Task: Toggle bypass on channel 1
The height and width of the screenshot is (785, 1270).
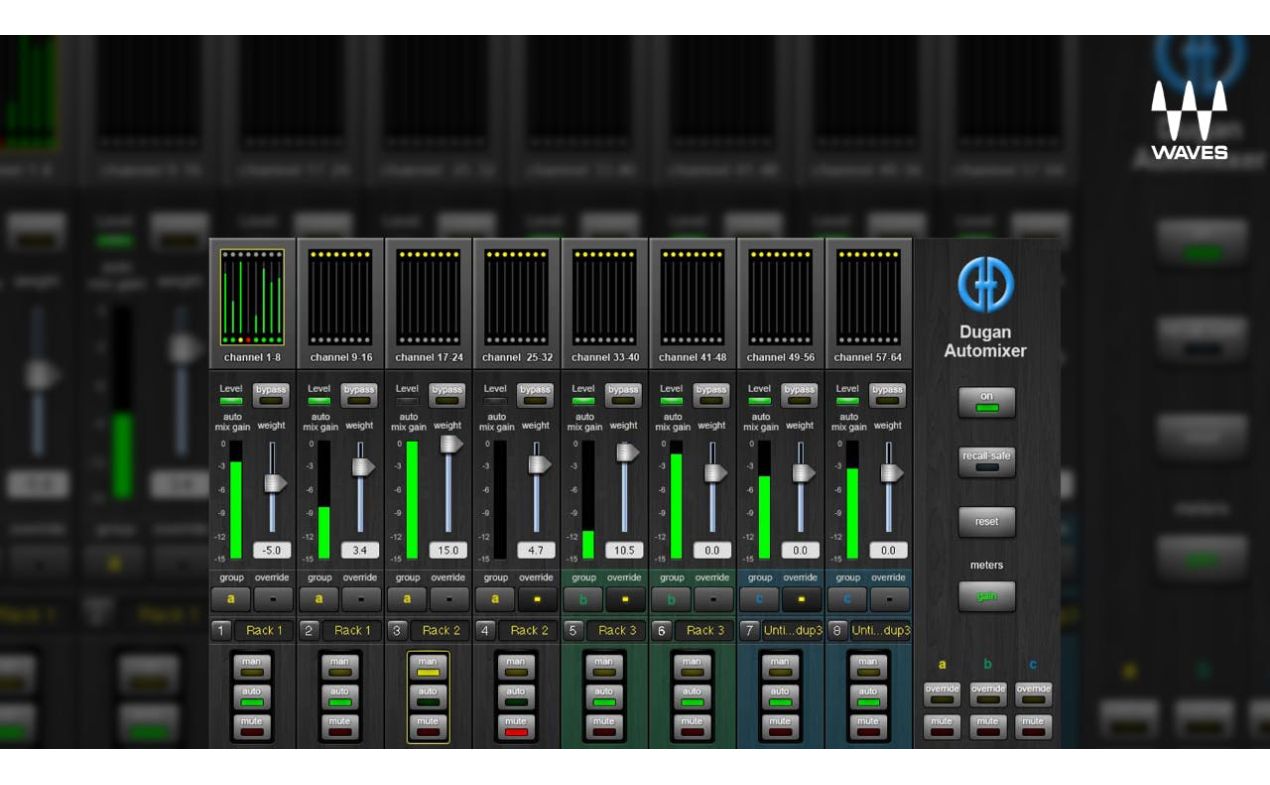Action: (271, 394)
